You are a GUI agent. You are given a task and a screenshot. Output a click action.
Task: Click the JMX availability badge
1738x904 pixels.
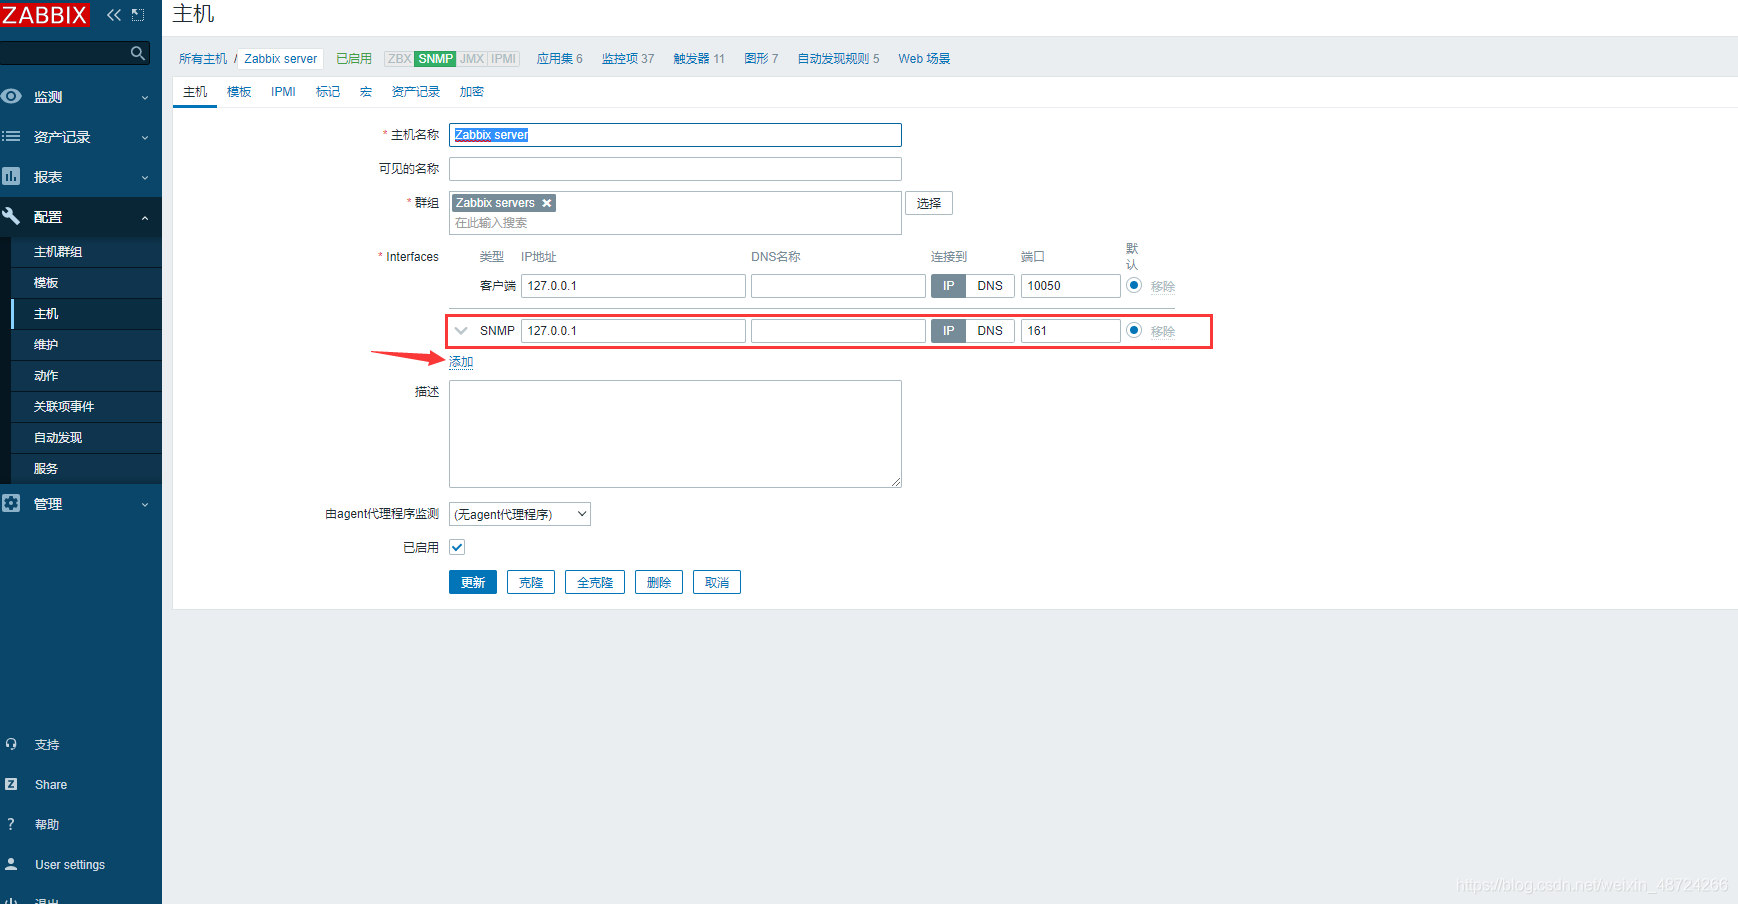[472, 59]
